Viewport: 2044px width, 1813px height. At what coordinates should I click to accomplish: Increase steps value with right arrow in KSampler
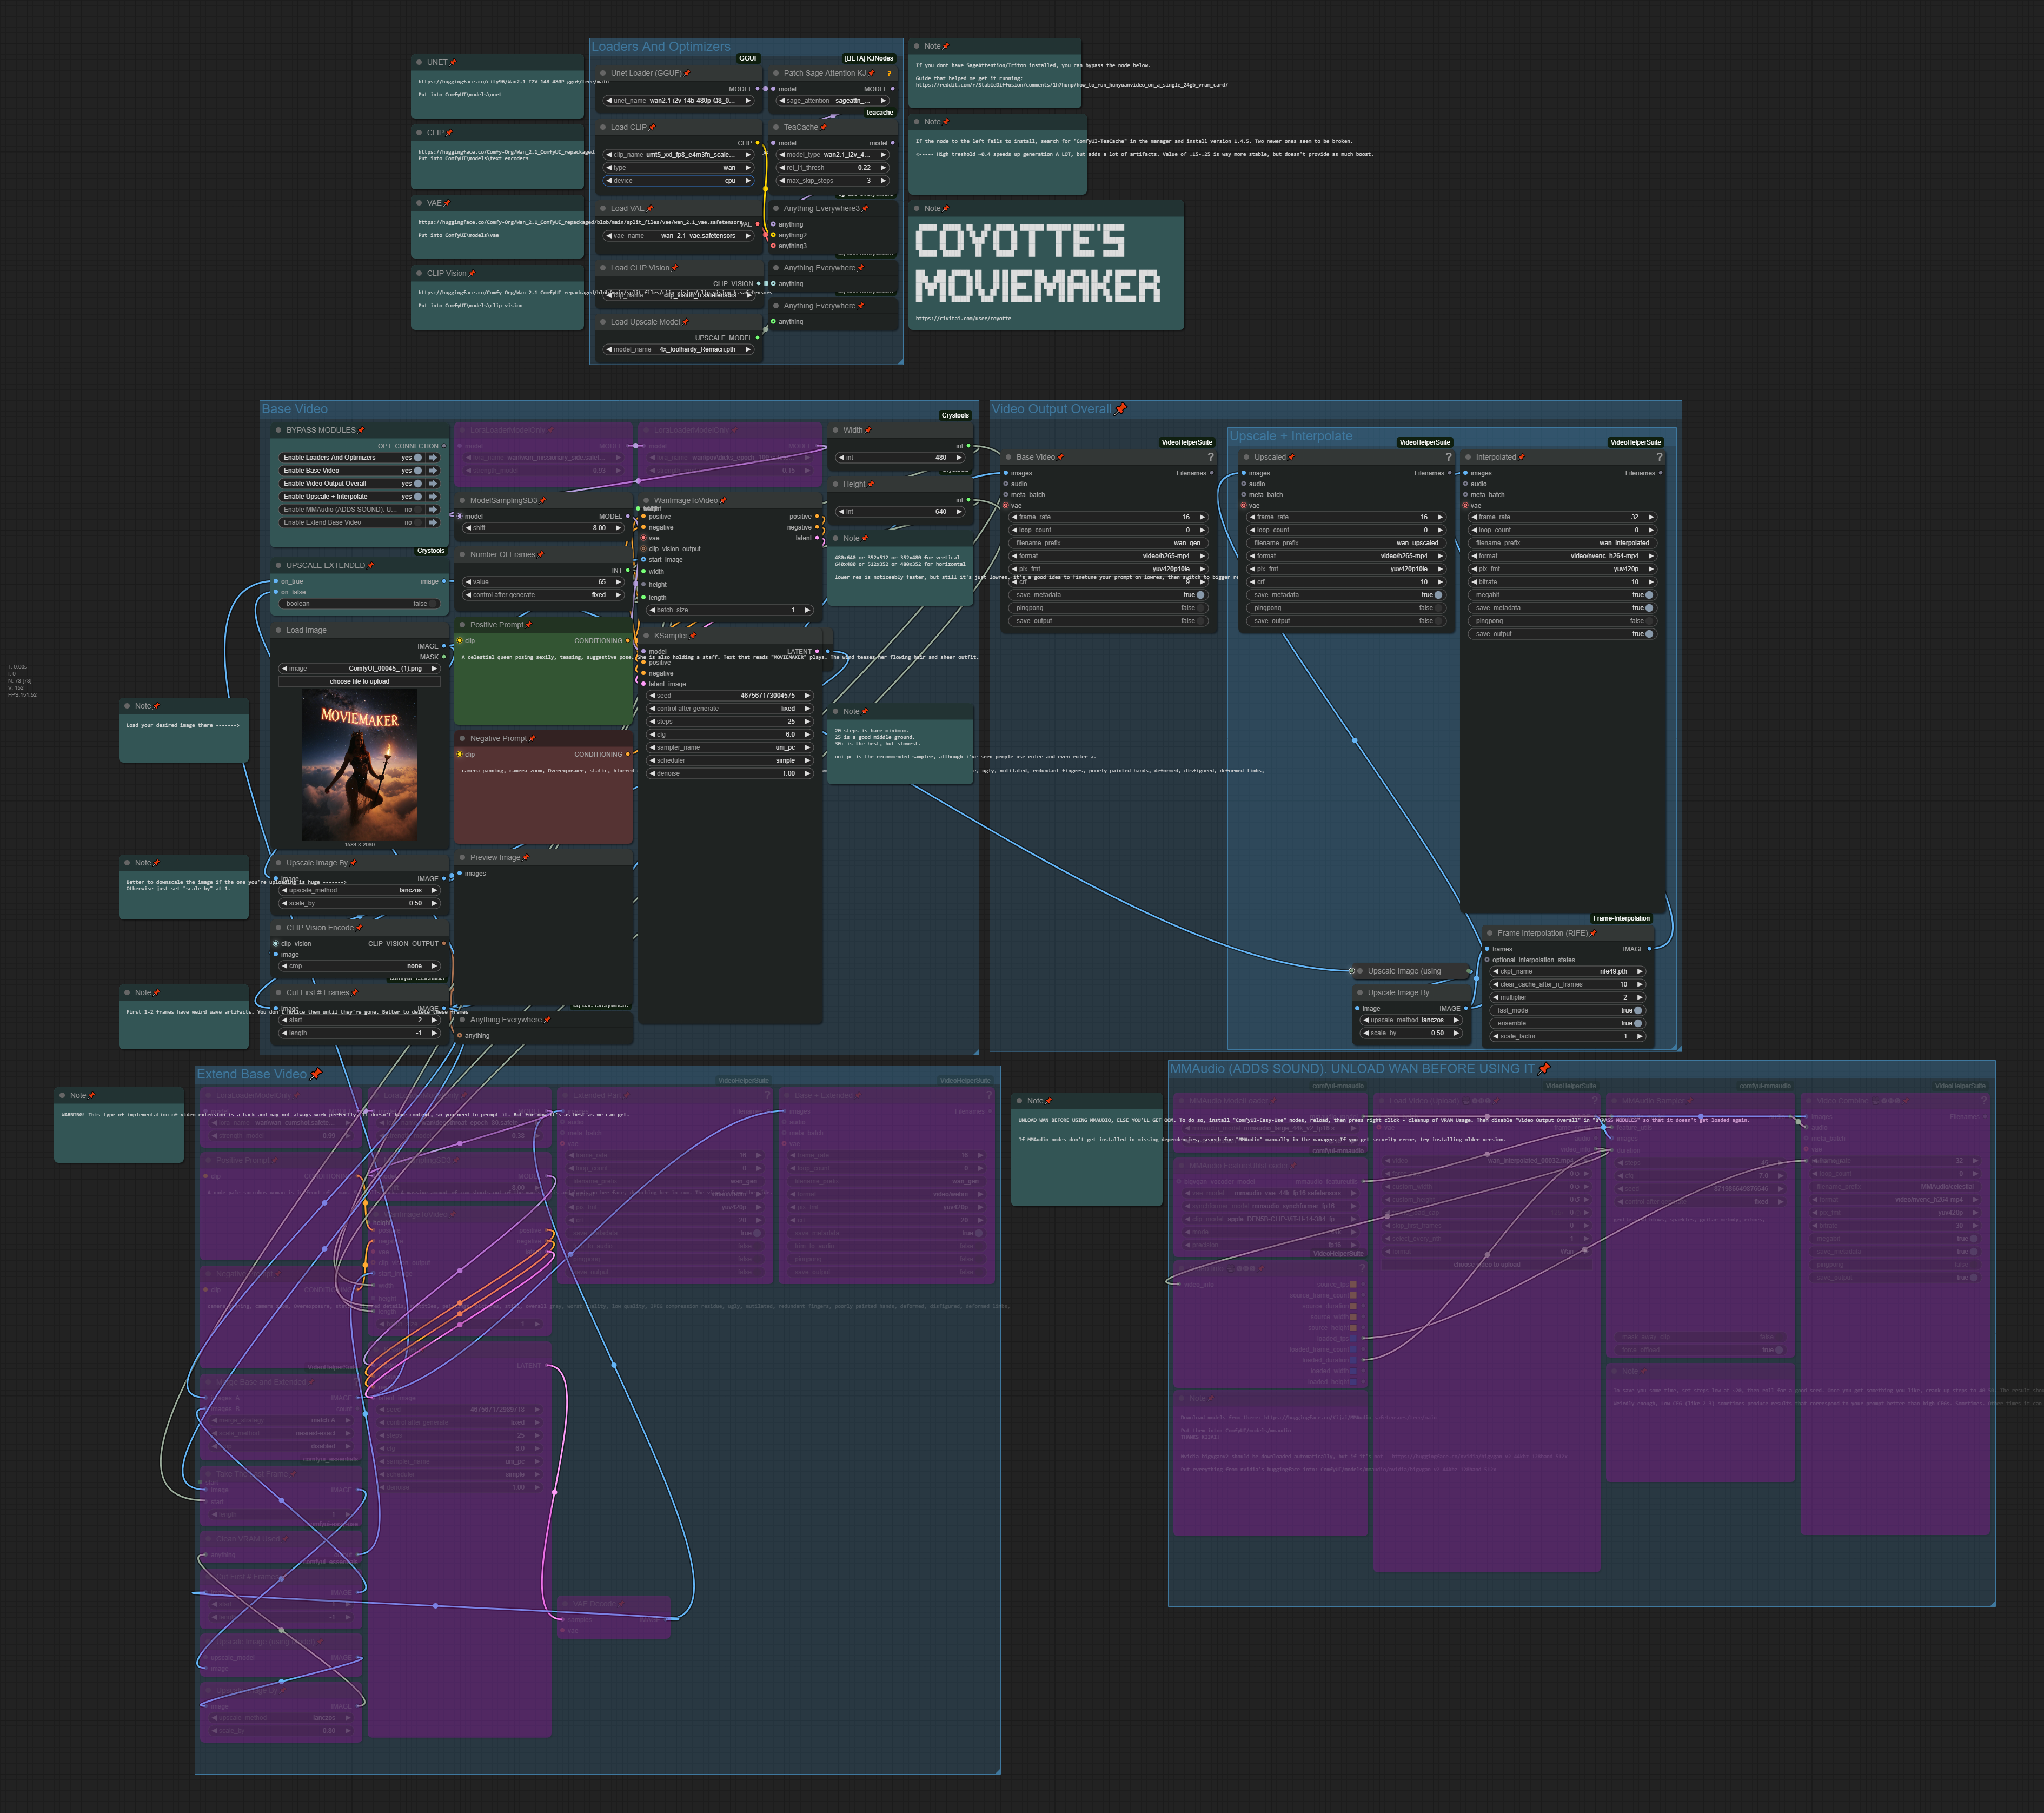pos(807,721)
